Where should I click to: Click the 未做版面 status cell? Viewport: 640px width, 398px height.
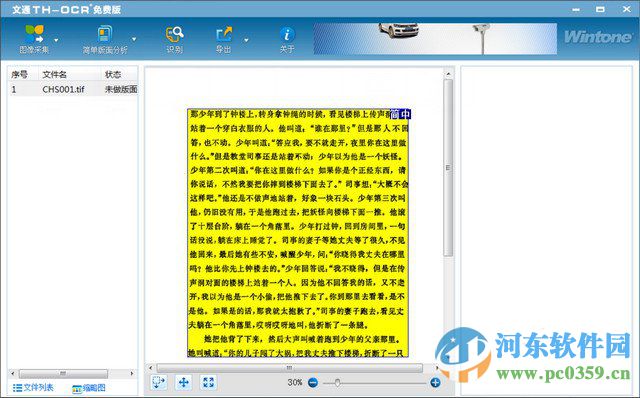point(121,89)
